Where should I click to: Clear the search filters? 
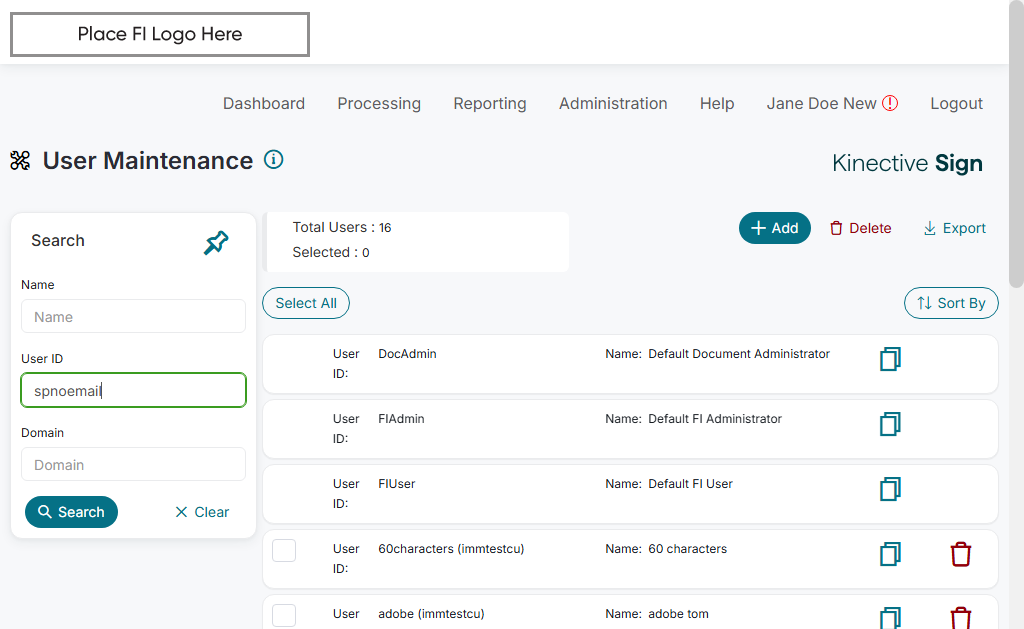(202, 512)
